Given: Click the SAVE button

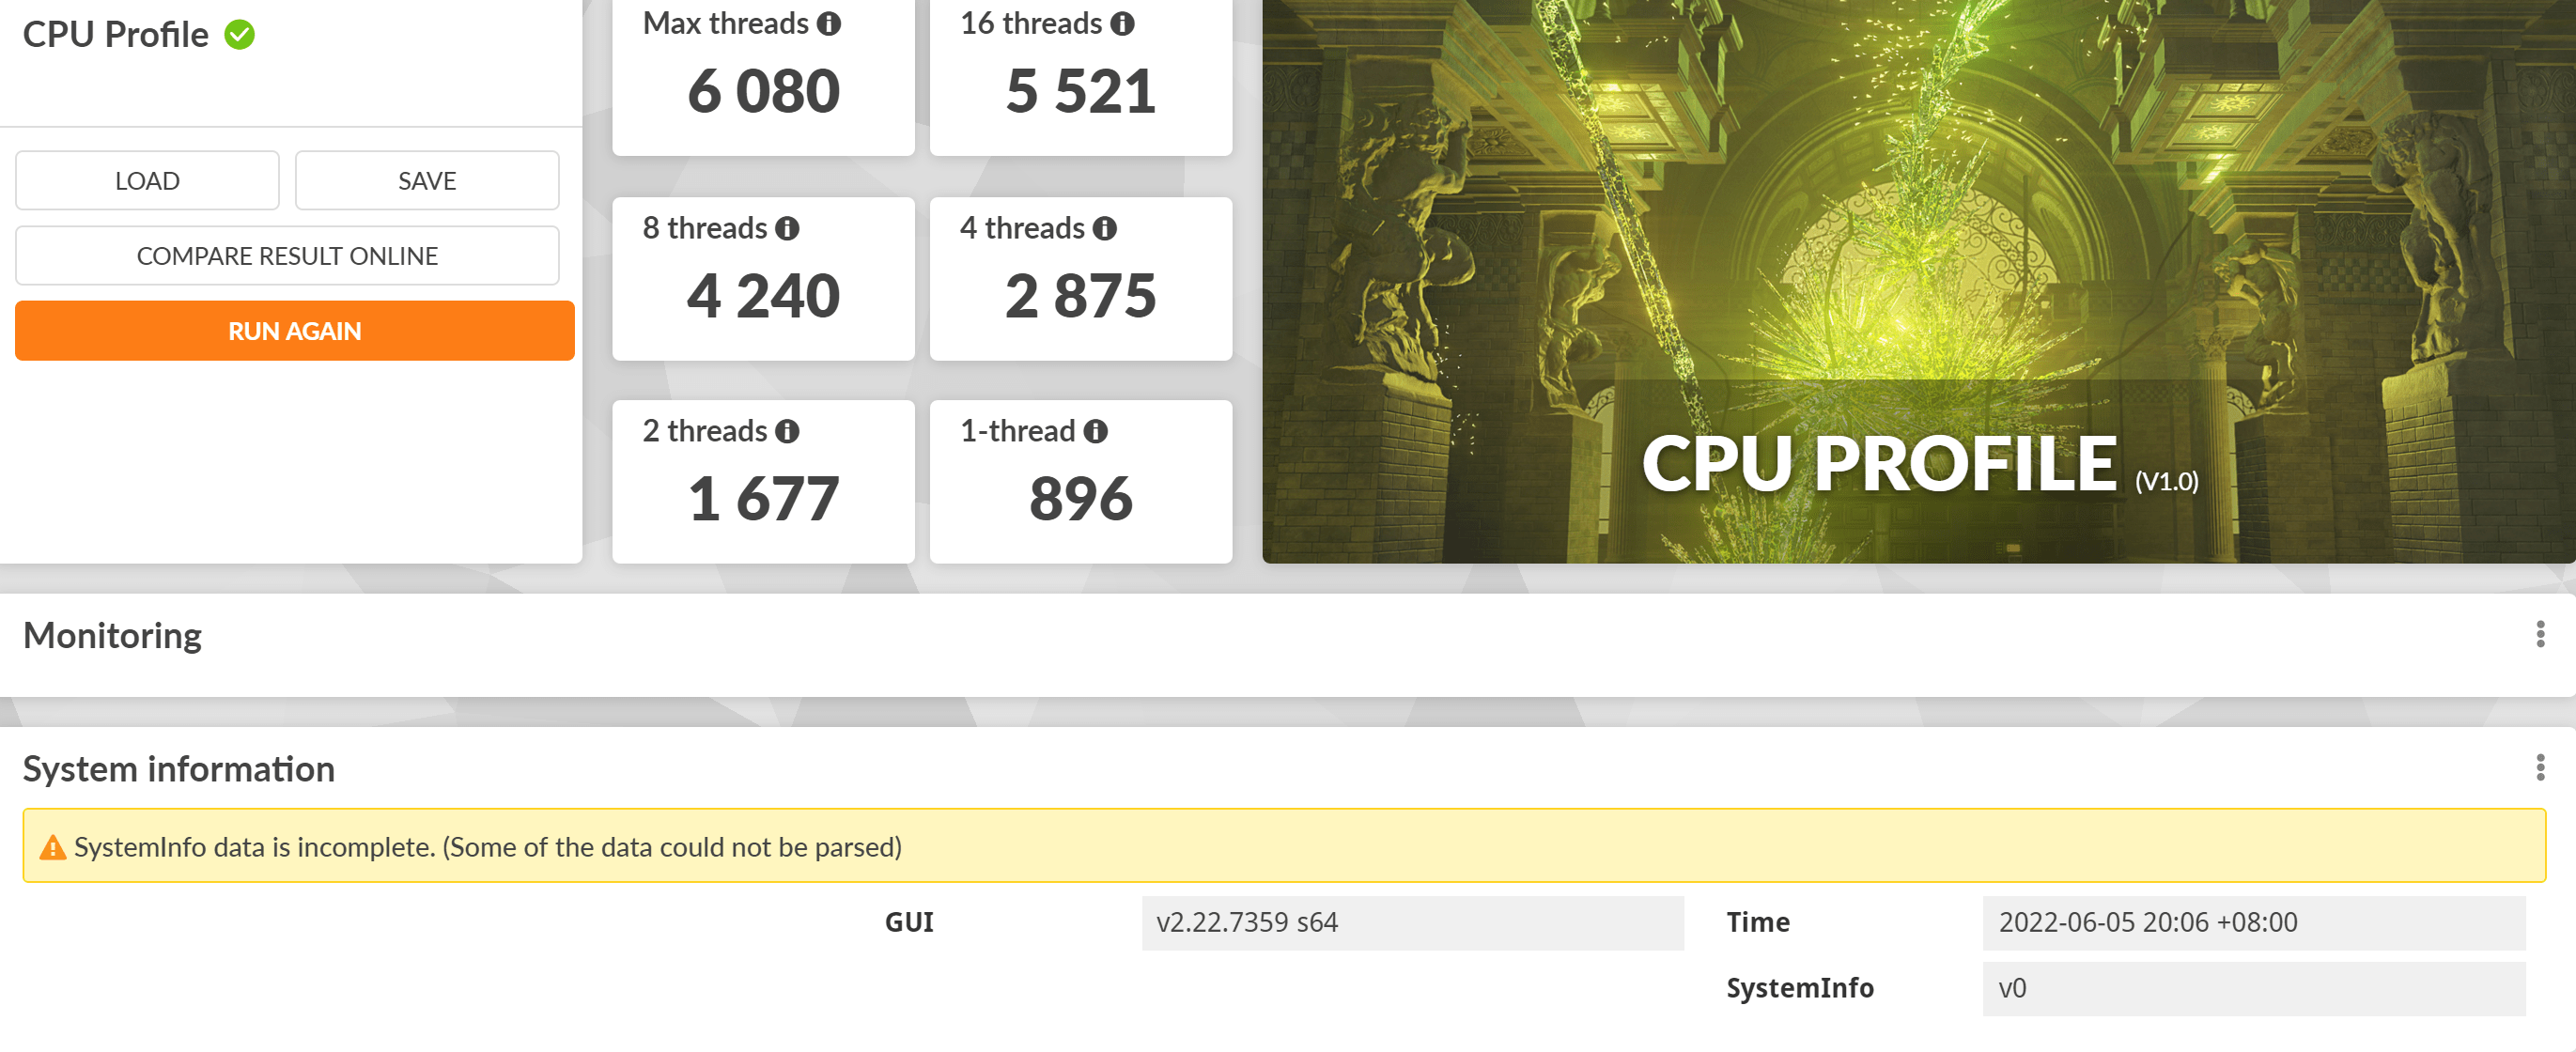Looking at the screenshot, I should coord(427,181).
